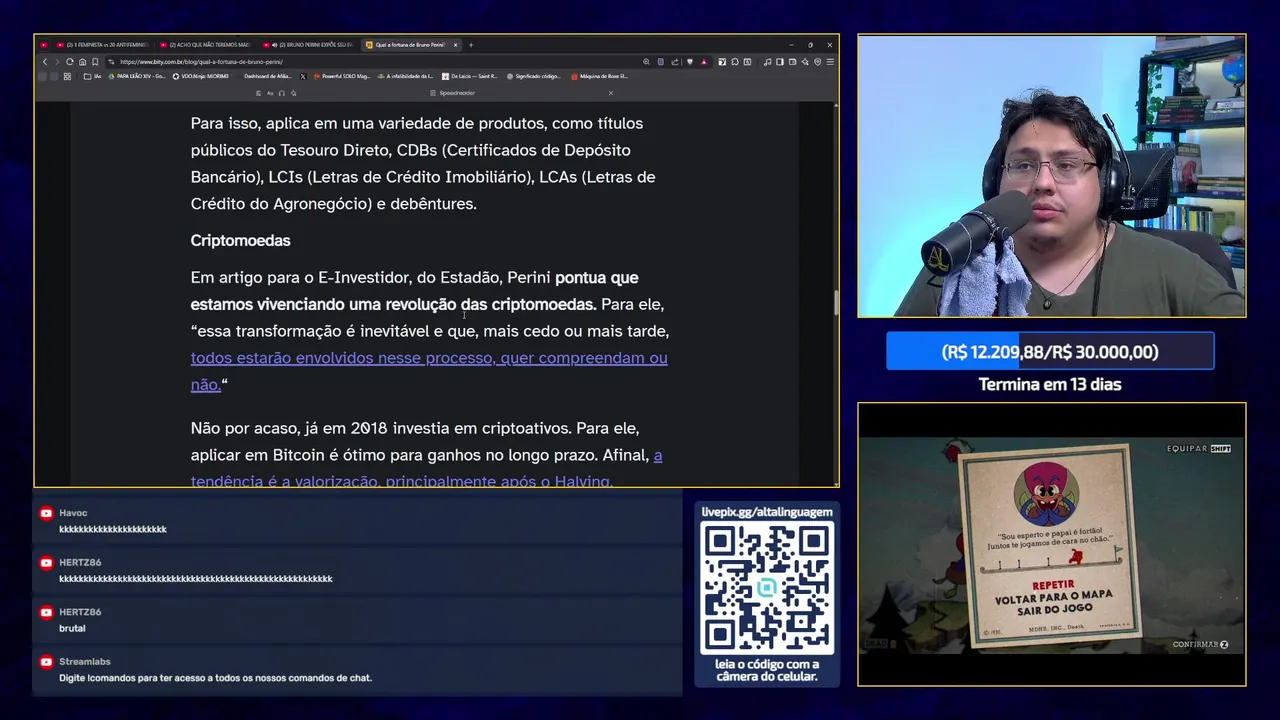Click the Speedreader appearance page icon
Viewport: 1280px width, 720px height.
[258, 93]
